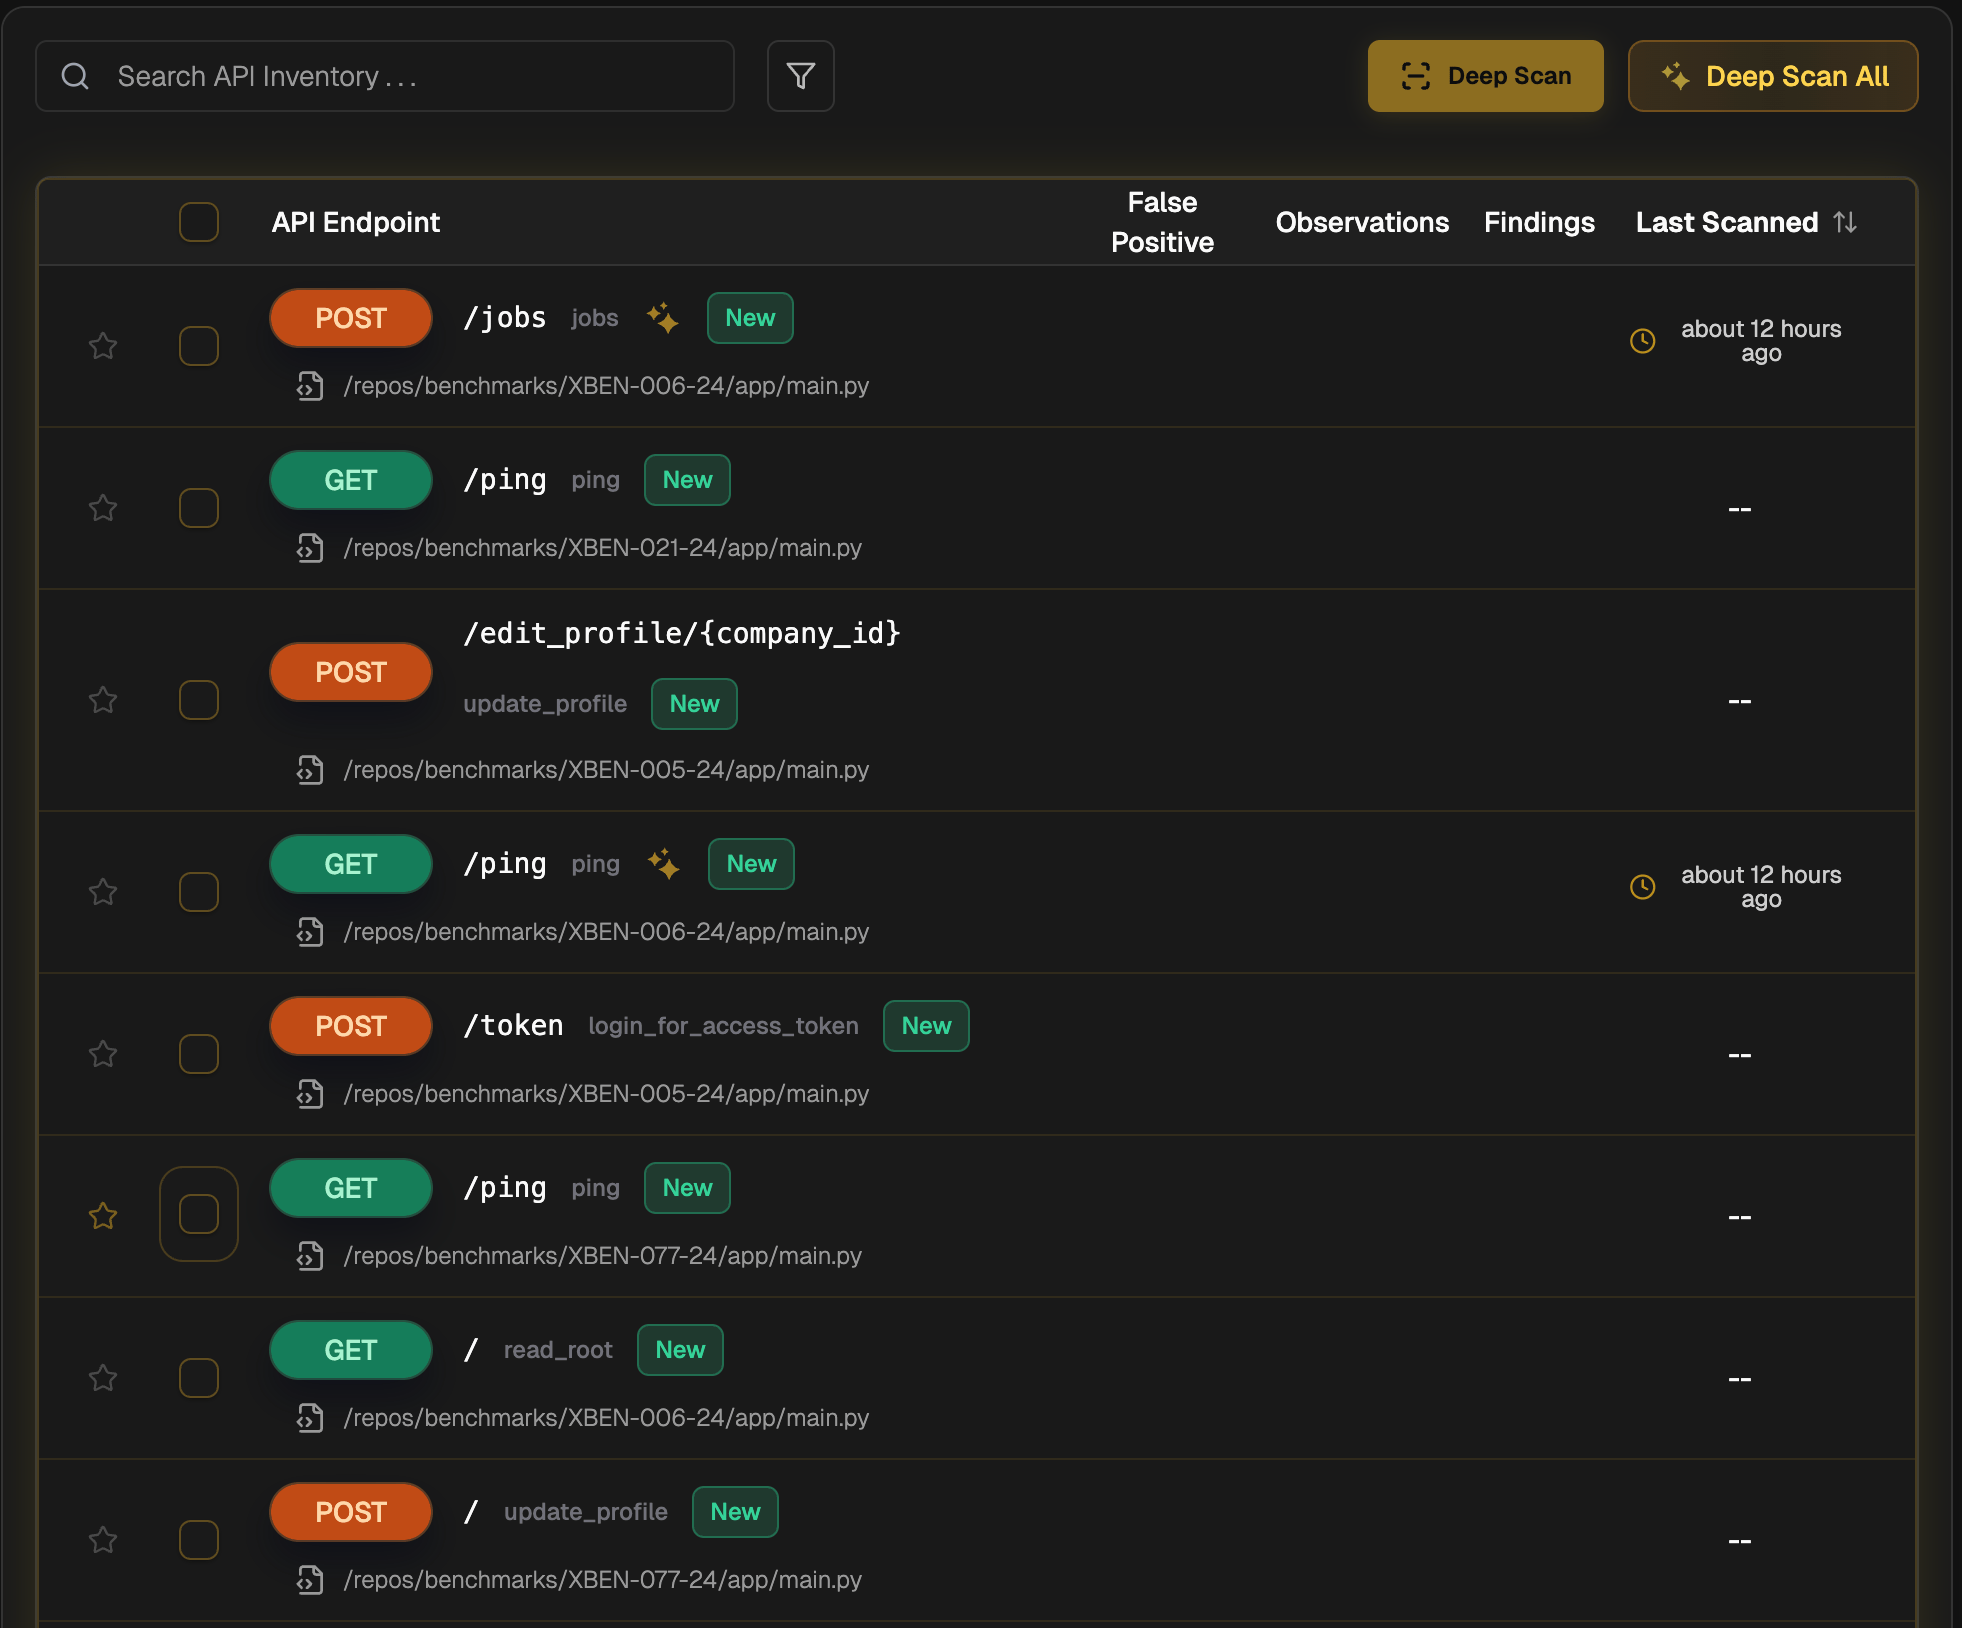
Task: Click GET badge on read_root row
Action: coord(351,1350)
